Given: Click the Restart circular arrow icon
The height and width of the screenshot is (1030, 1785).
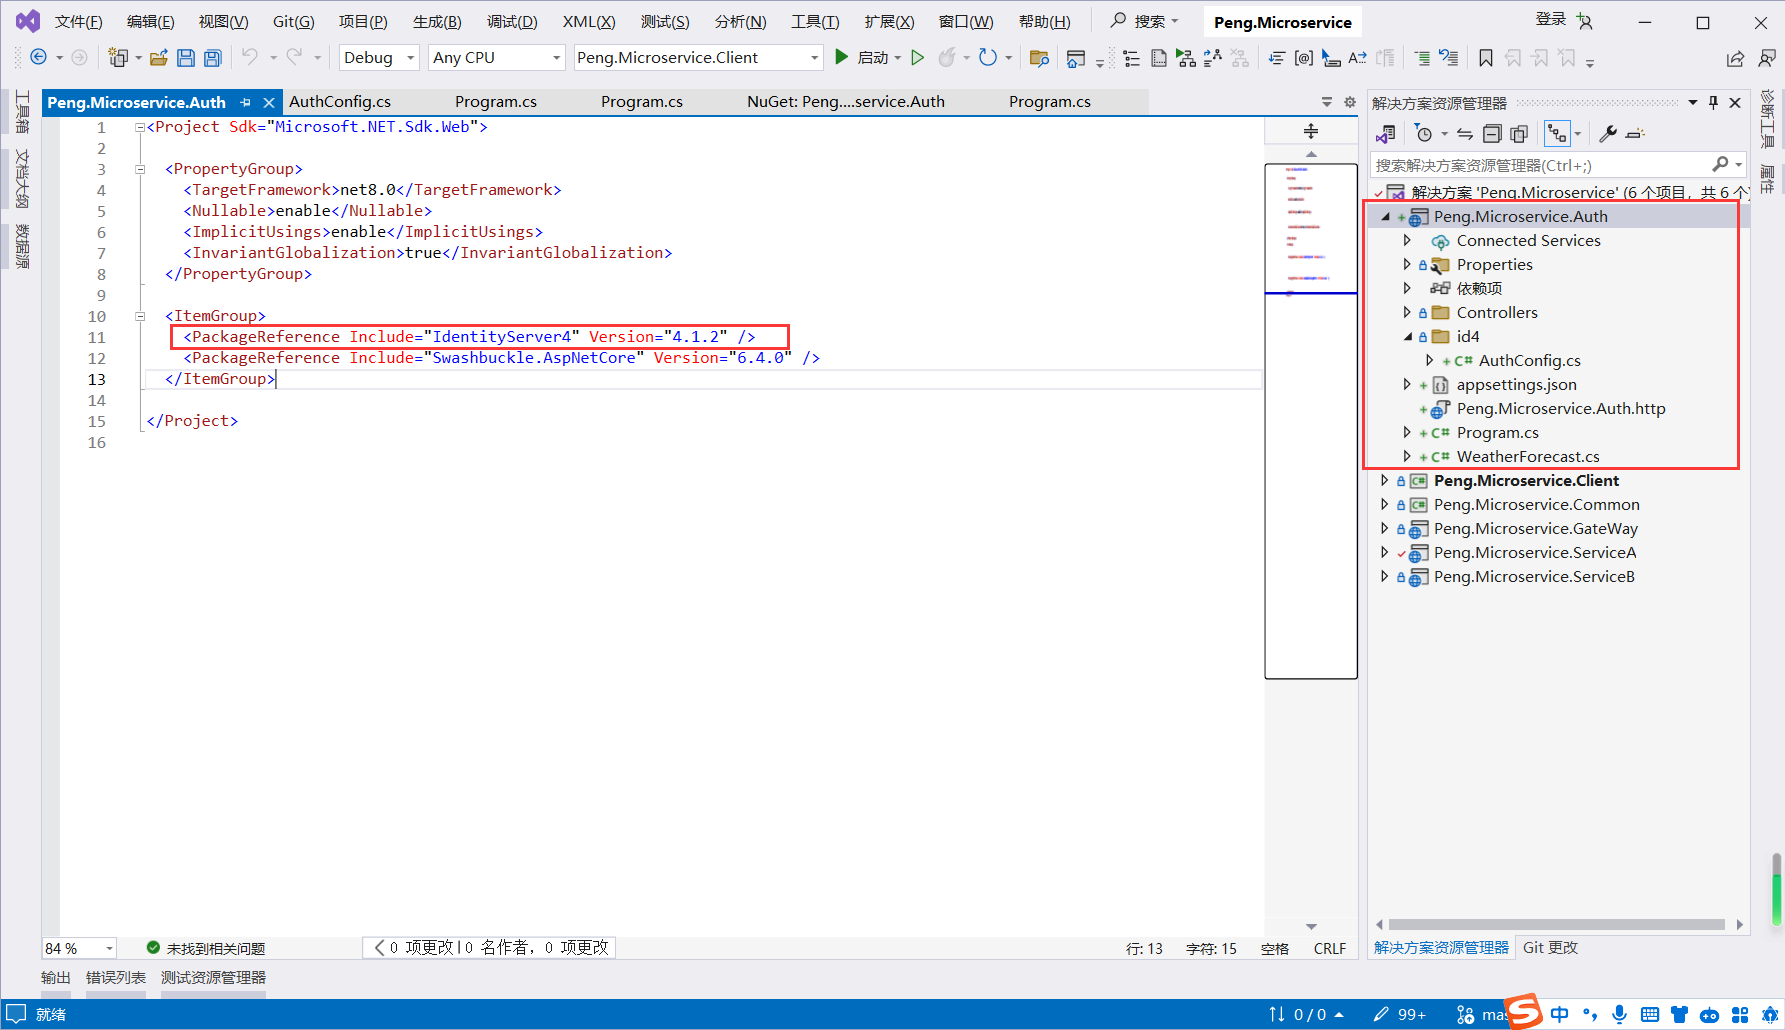Looking at the screenshot, I should point(988,58).
